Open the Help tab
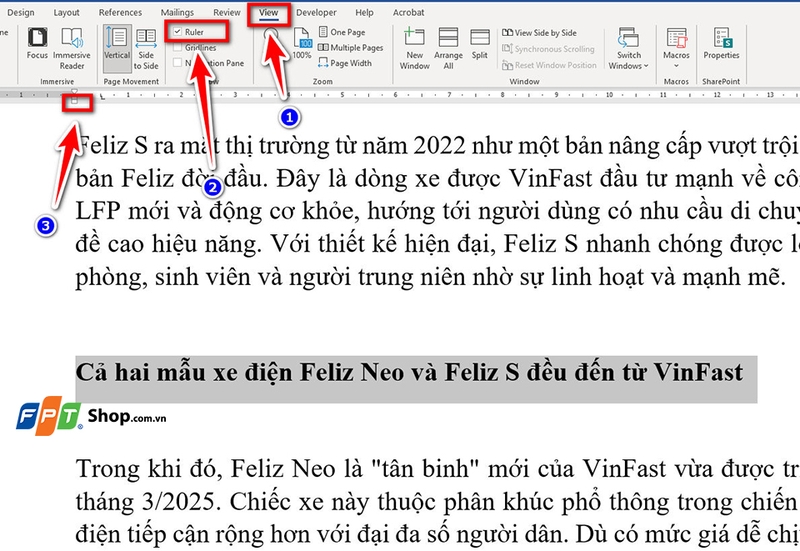 (x=364, y=12)
